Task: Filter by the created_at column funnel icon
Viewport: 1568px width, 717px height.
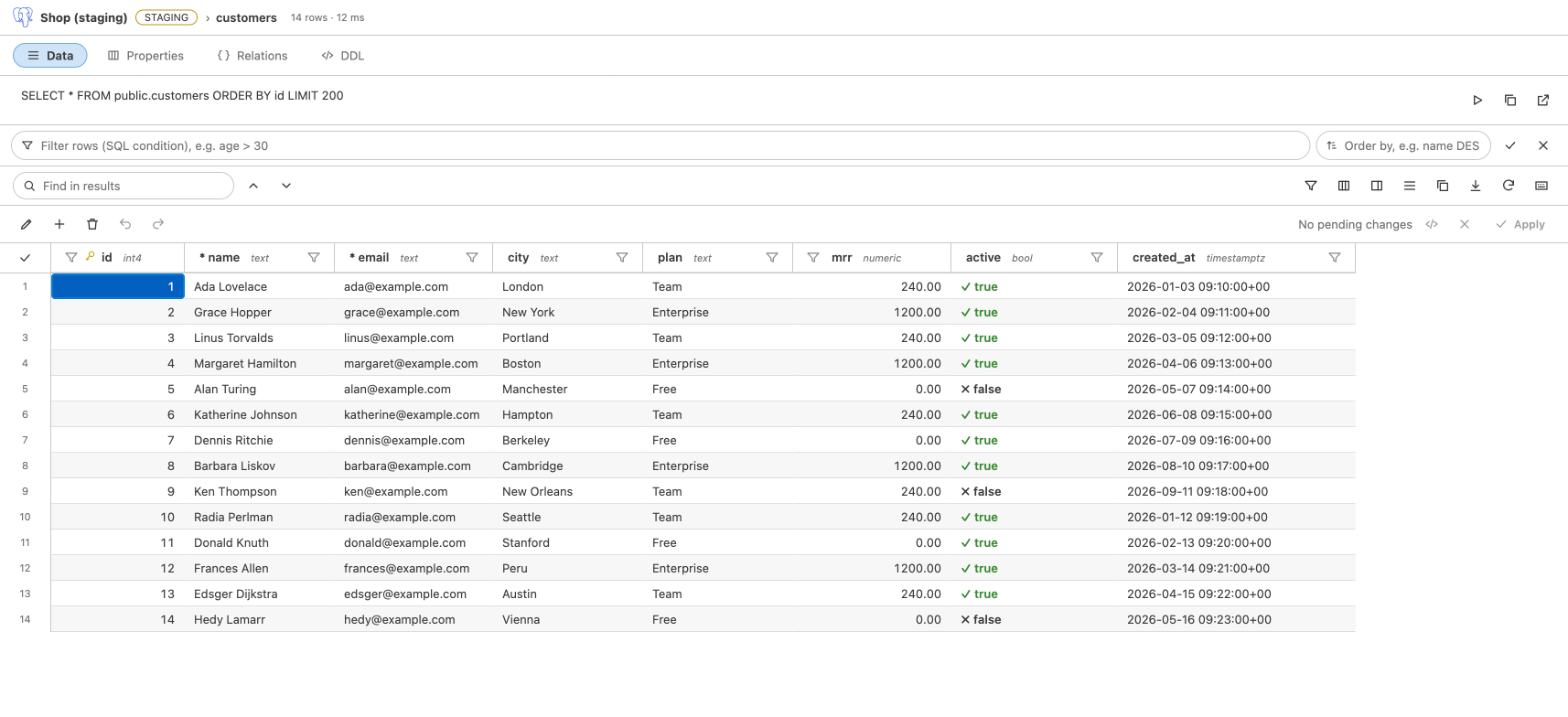Action: (x=1334, y=258)
